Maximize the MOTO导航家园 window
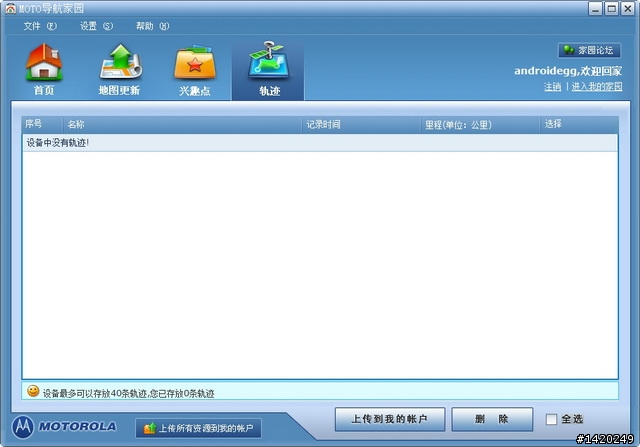Viewport: 640px width, 447px height. (x=611, y=9)
